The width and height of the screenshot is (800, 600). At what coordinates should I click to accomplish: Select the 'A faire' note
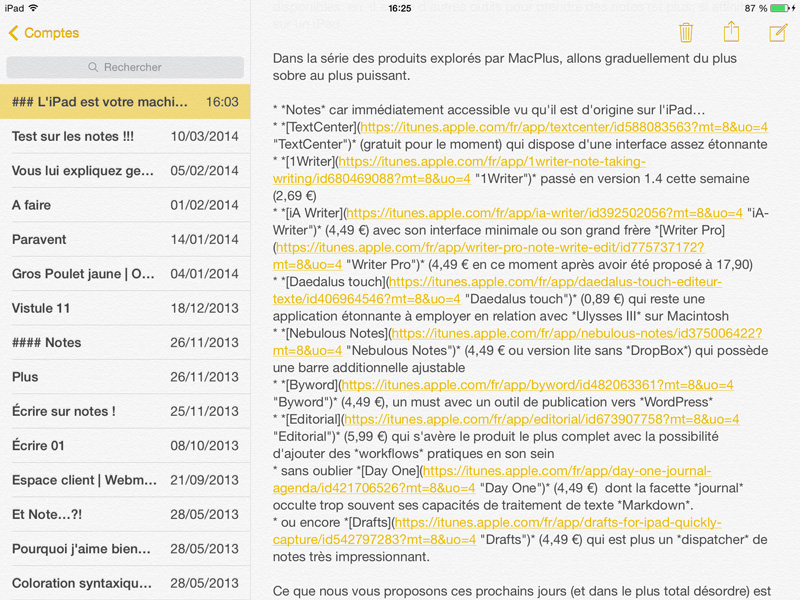click(x=125, y=205)
